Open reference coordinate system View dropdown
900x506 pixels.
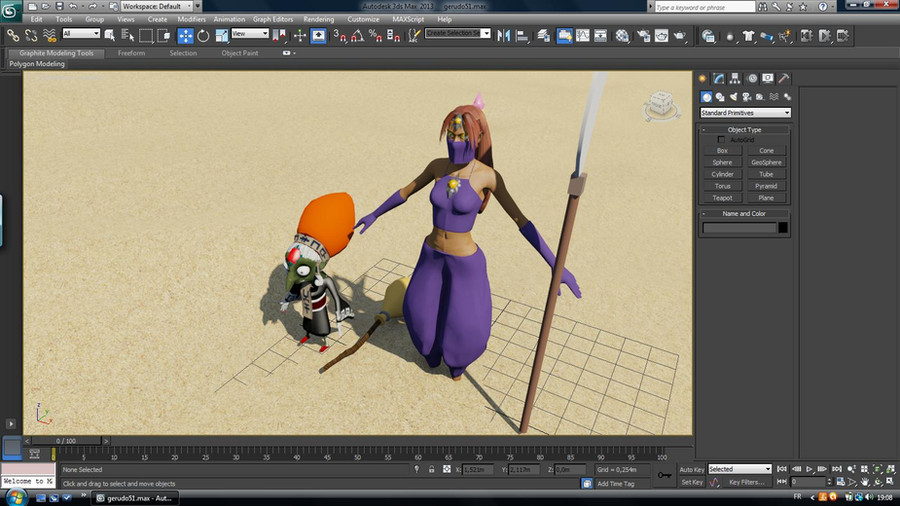[250, 34]
